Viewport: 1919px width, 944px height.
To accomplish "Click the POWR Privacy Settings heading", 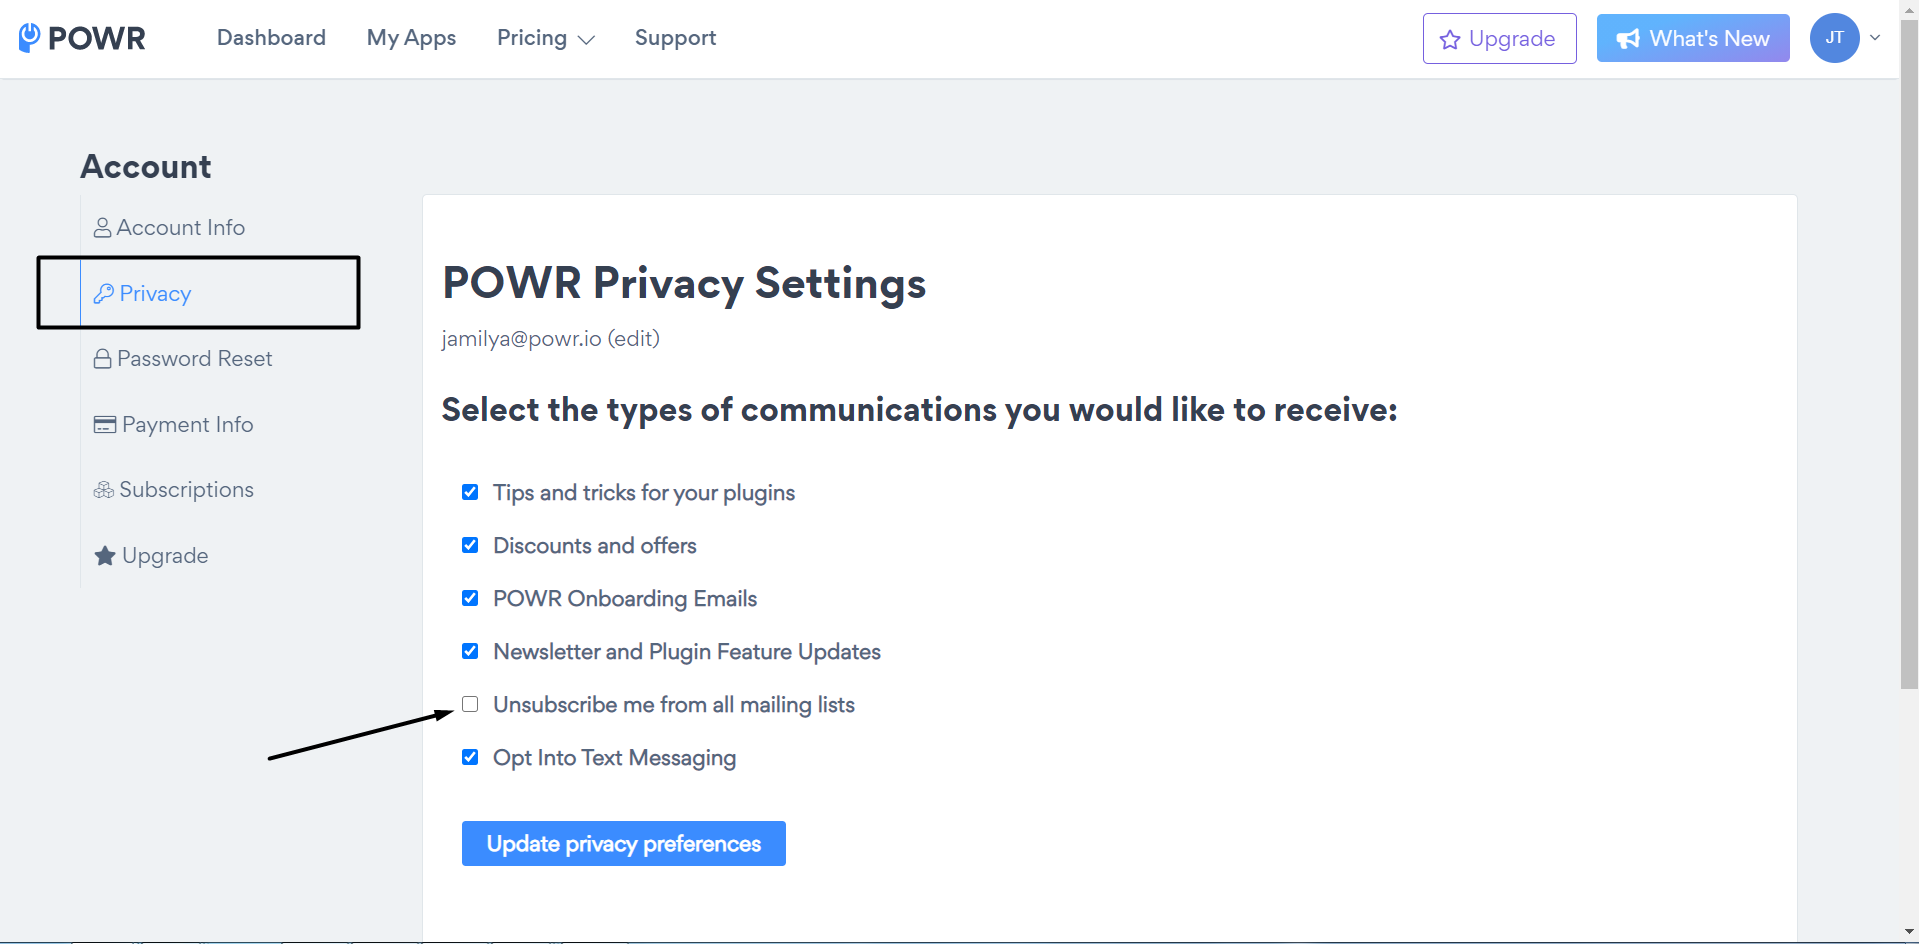I will pos(684,284).
